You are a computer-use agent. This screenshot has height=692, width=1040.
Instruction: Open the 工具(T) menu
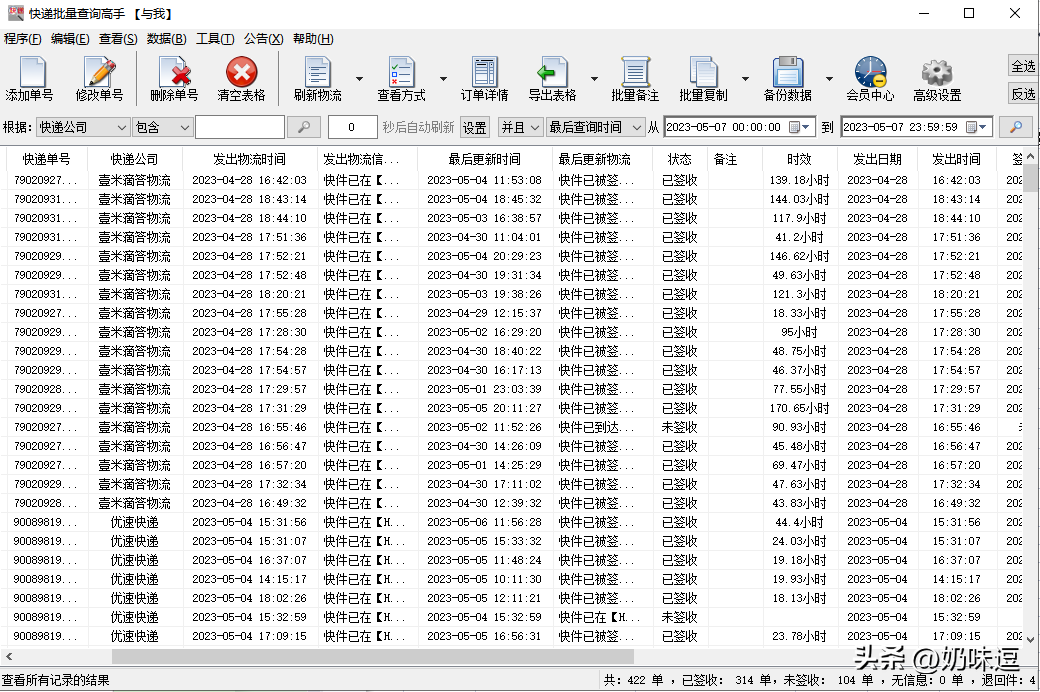(215, 39)
